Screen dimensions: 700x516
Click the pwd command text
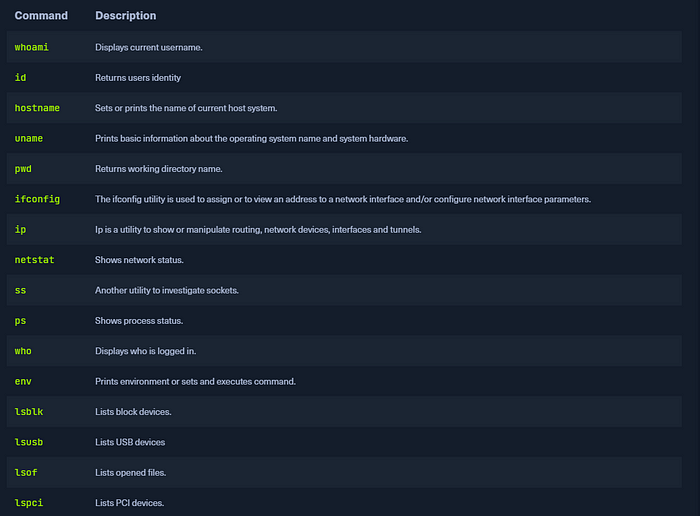click(23, 169)
